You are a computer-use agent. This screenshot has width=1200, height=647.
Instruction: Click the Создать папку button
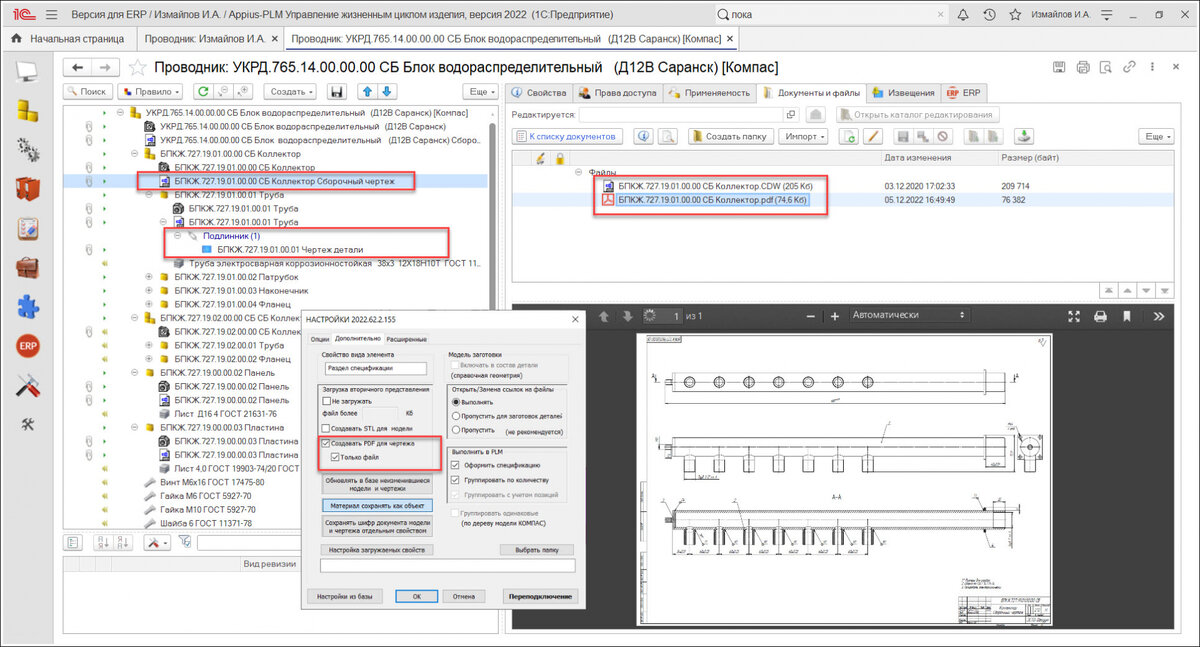(730, 136)
